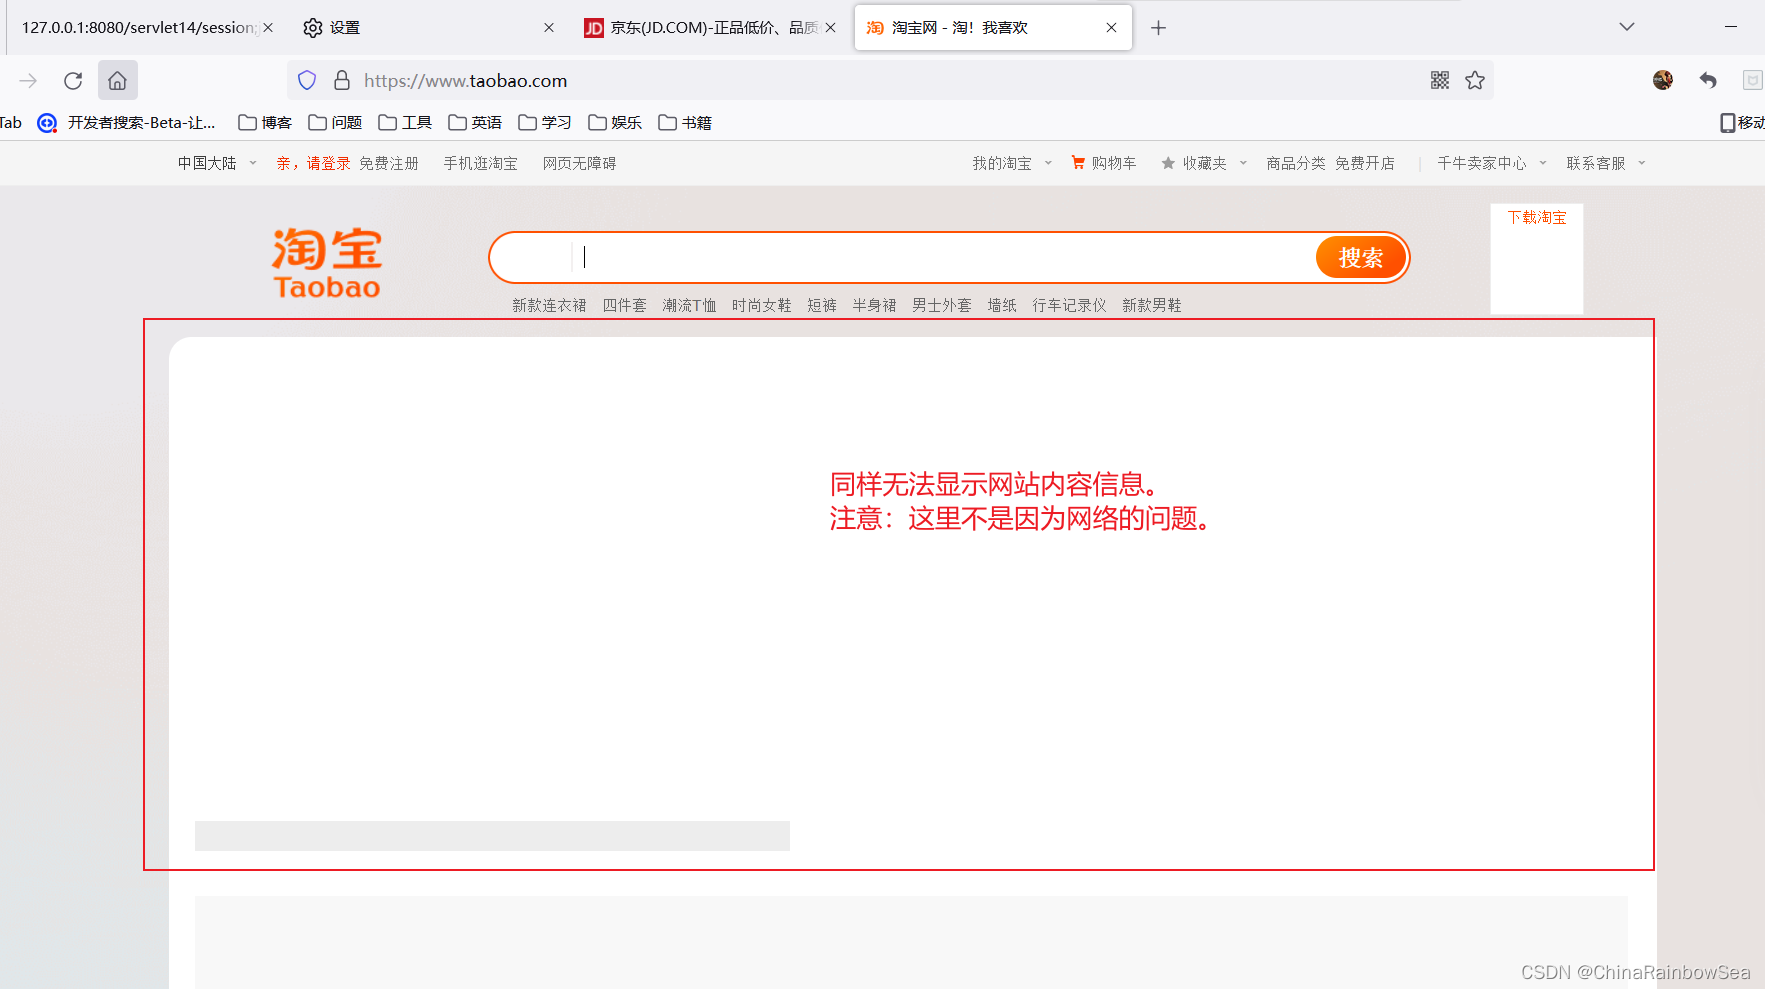Open the 书籍 bookmark folder

click(685, 123)
